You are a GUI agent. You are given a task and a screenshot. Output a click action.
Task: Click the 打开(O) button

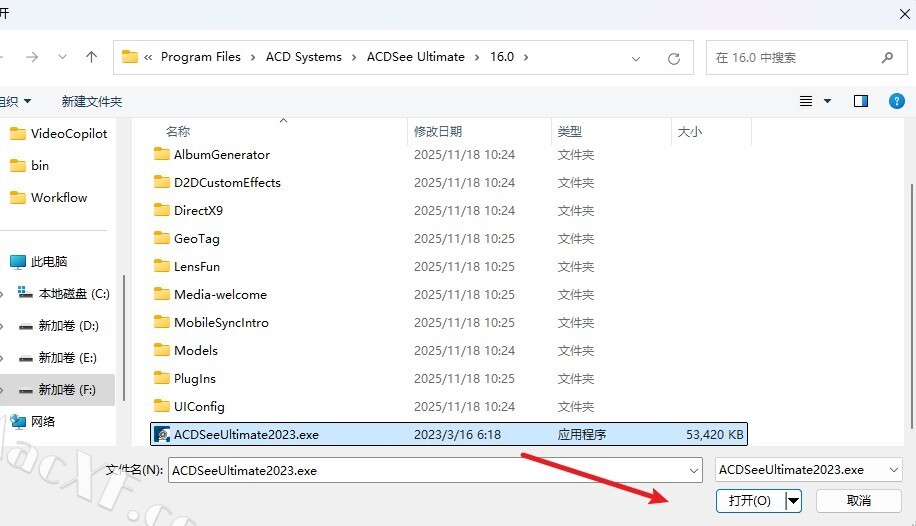pos(750,500)
